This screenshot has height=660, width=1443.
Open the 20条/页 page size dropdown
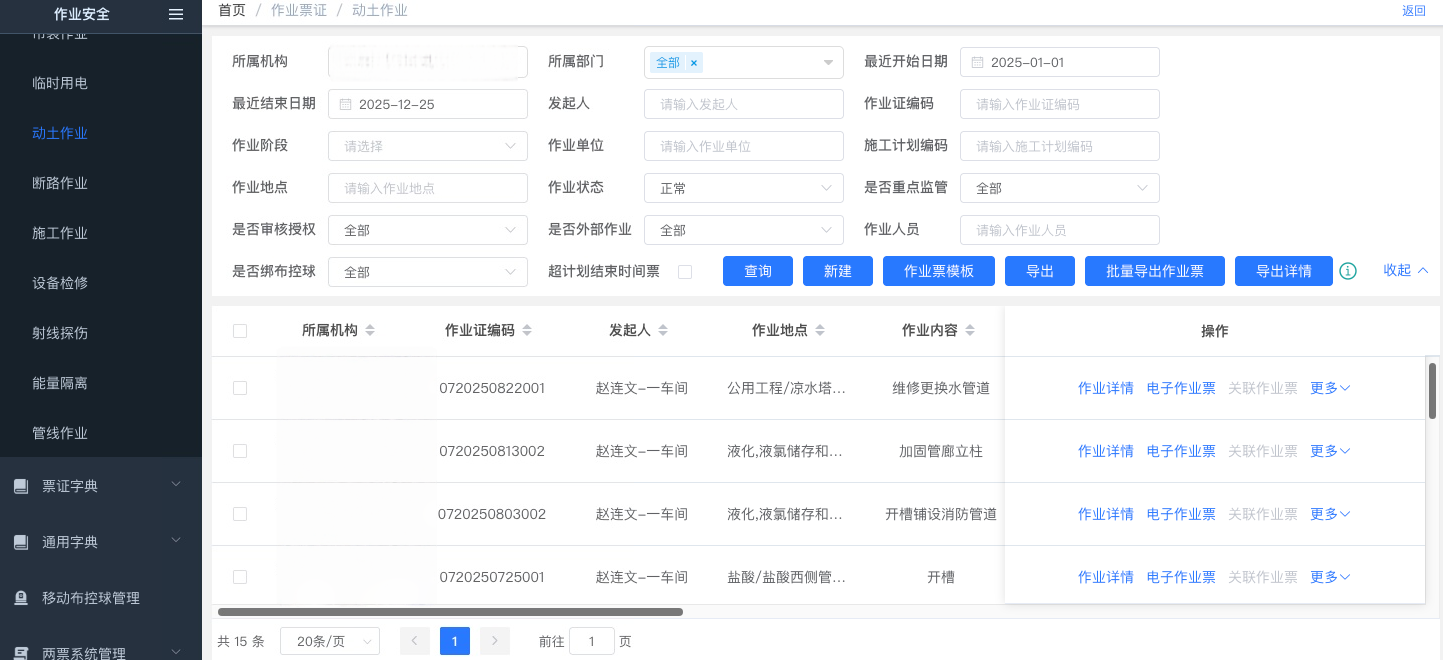pyautogui.click(x=330, y=641)
